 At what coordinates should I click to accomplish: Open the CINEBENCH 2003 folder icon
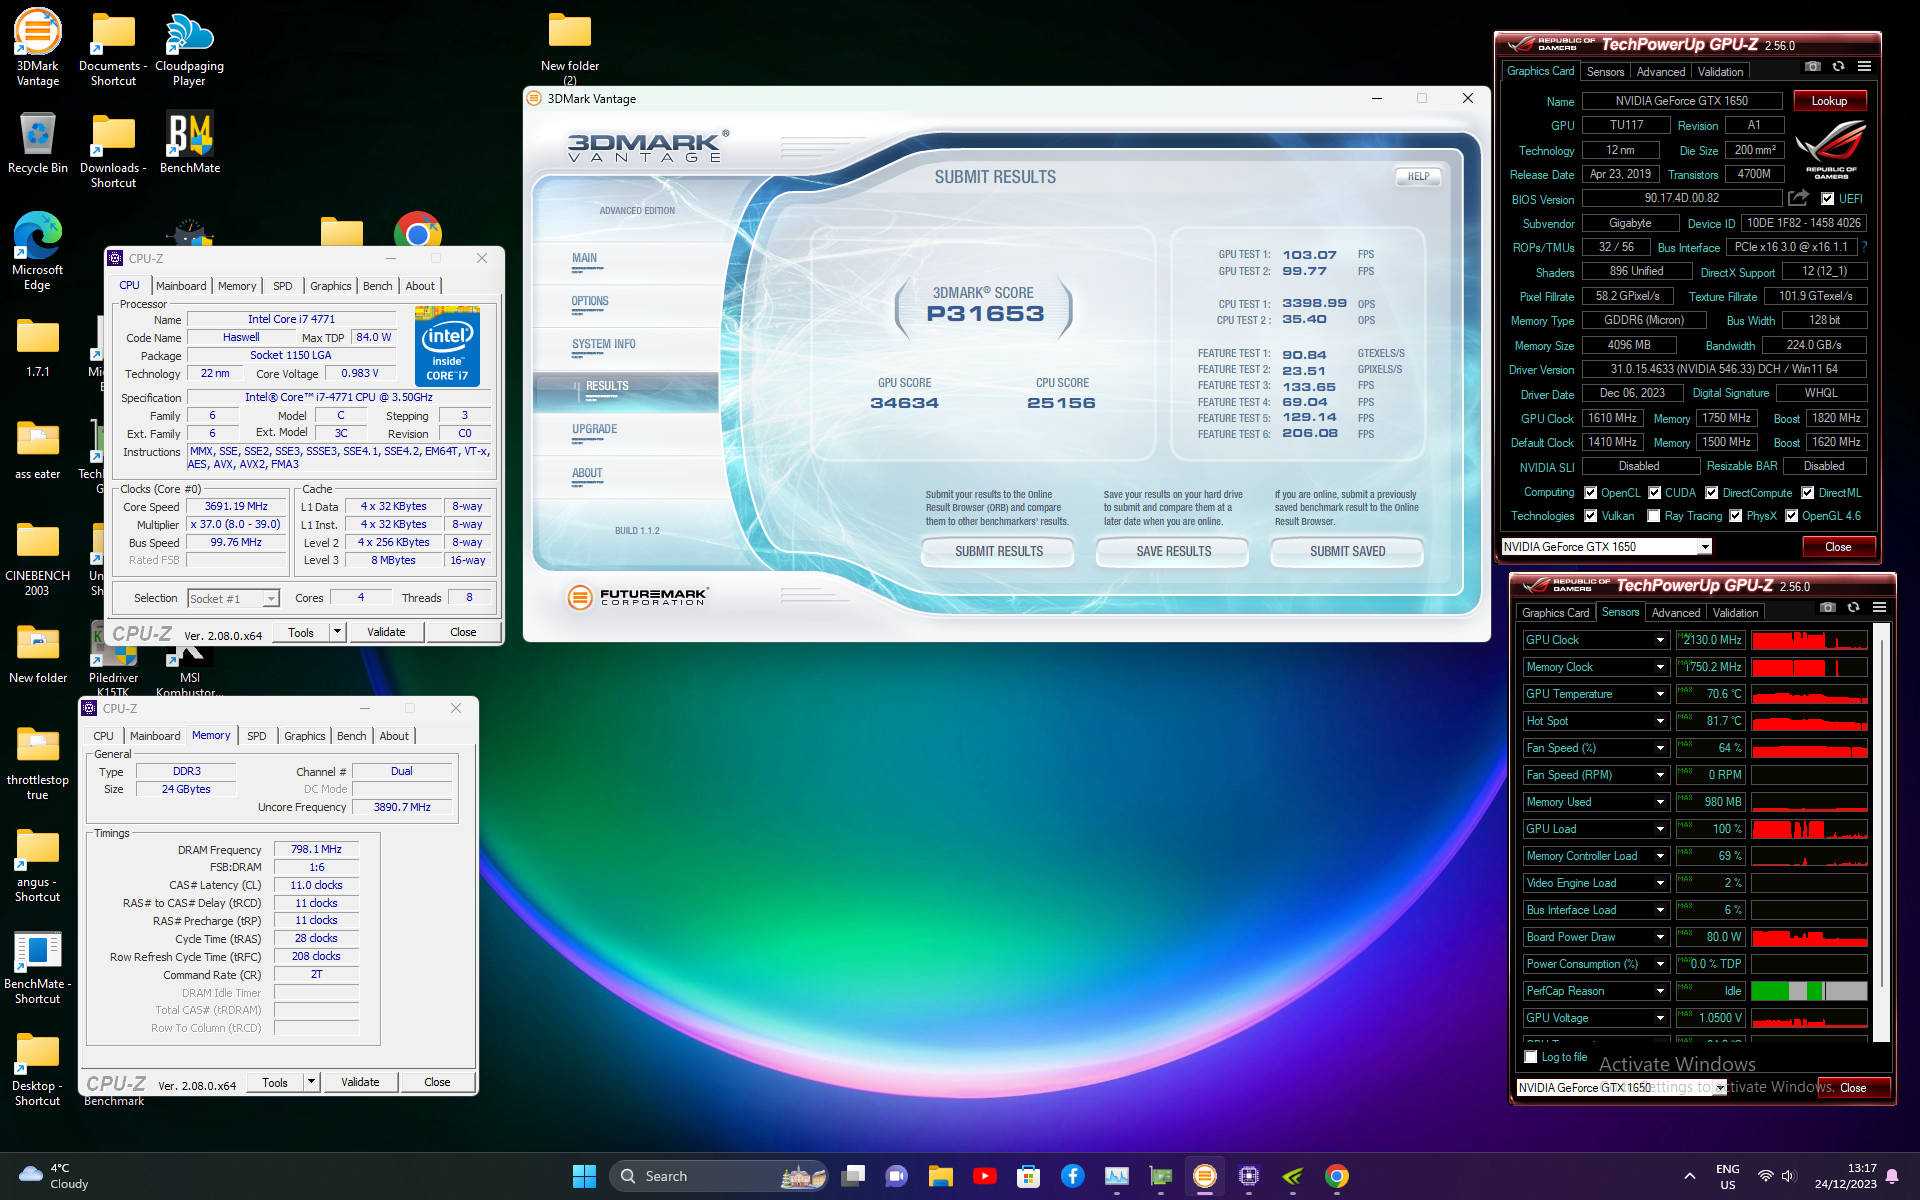point(38,556)
